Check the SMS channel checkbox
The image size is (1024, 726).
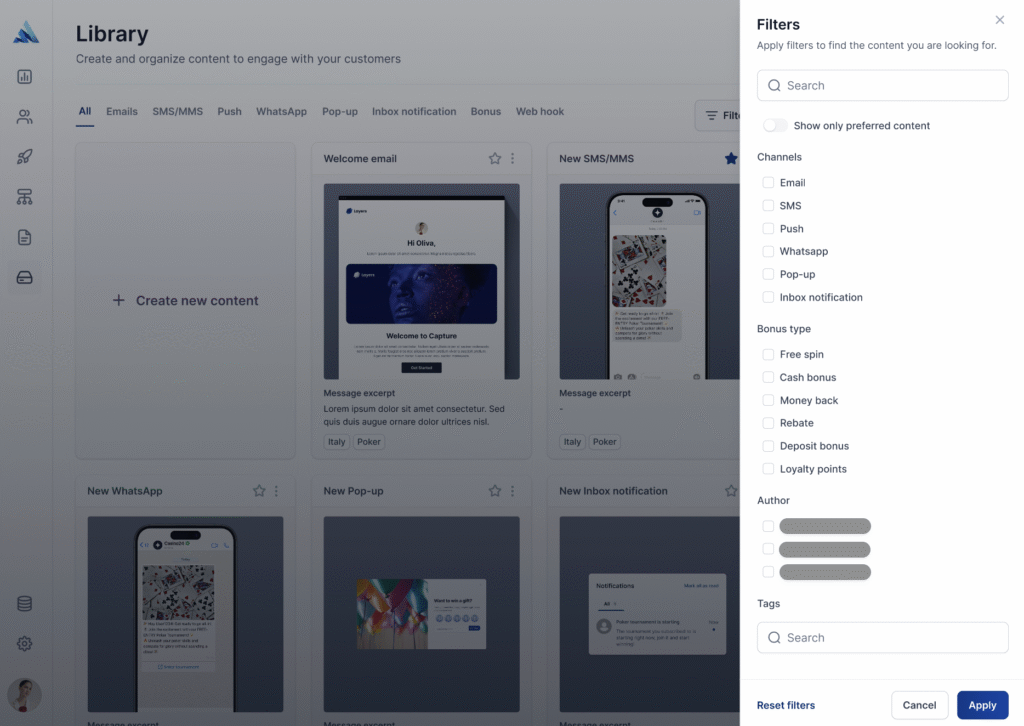click(x=768, y=205)
